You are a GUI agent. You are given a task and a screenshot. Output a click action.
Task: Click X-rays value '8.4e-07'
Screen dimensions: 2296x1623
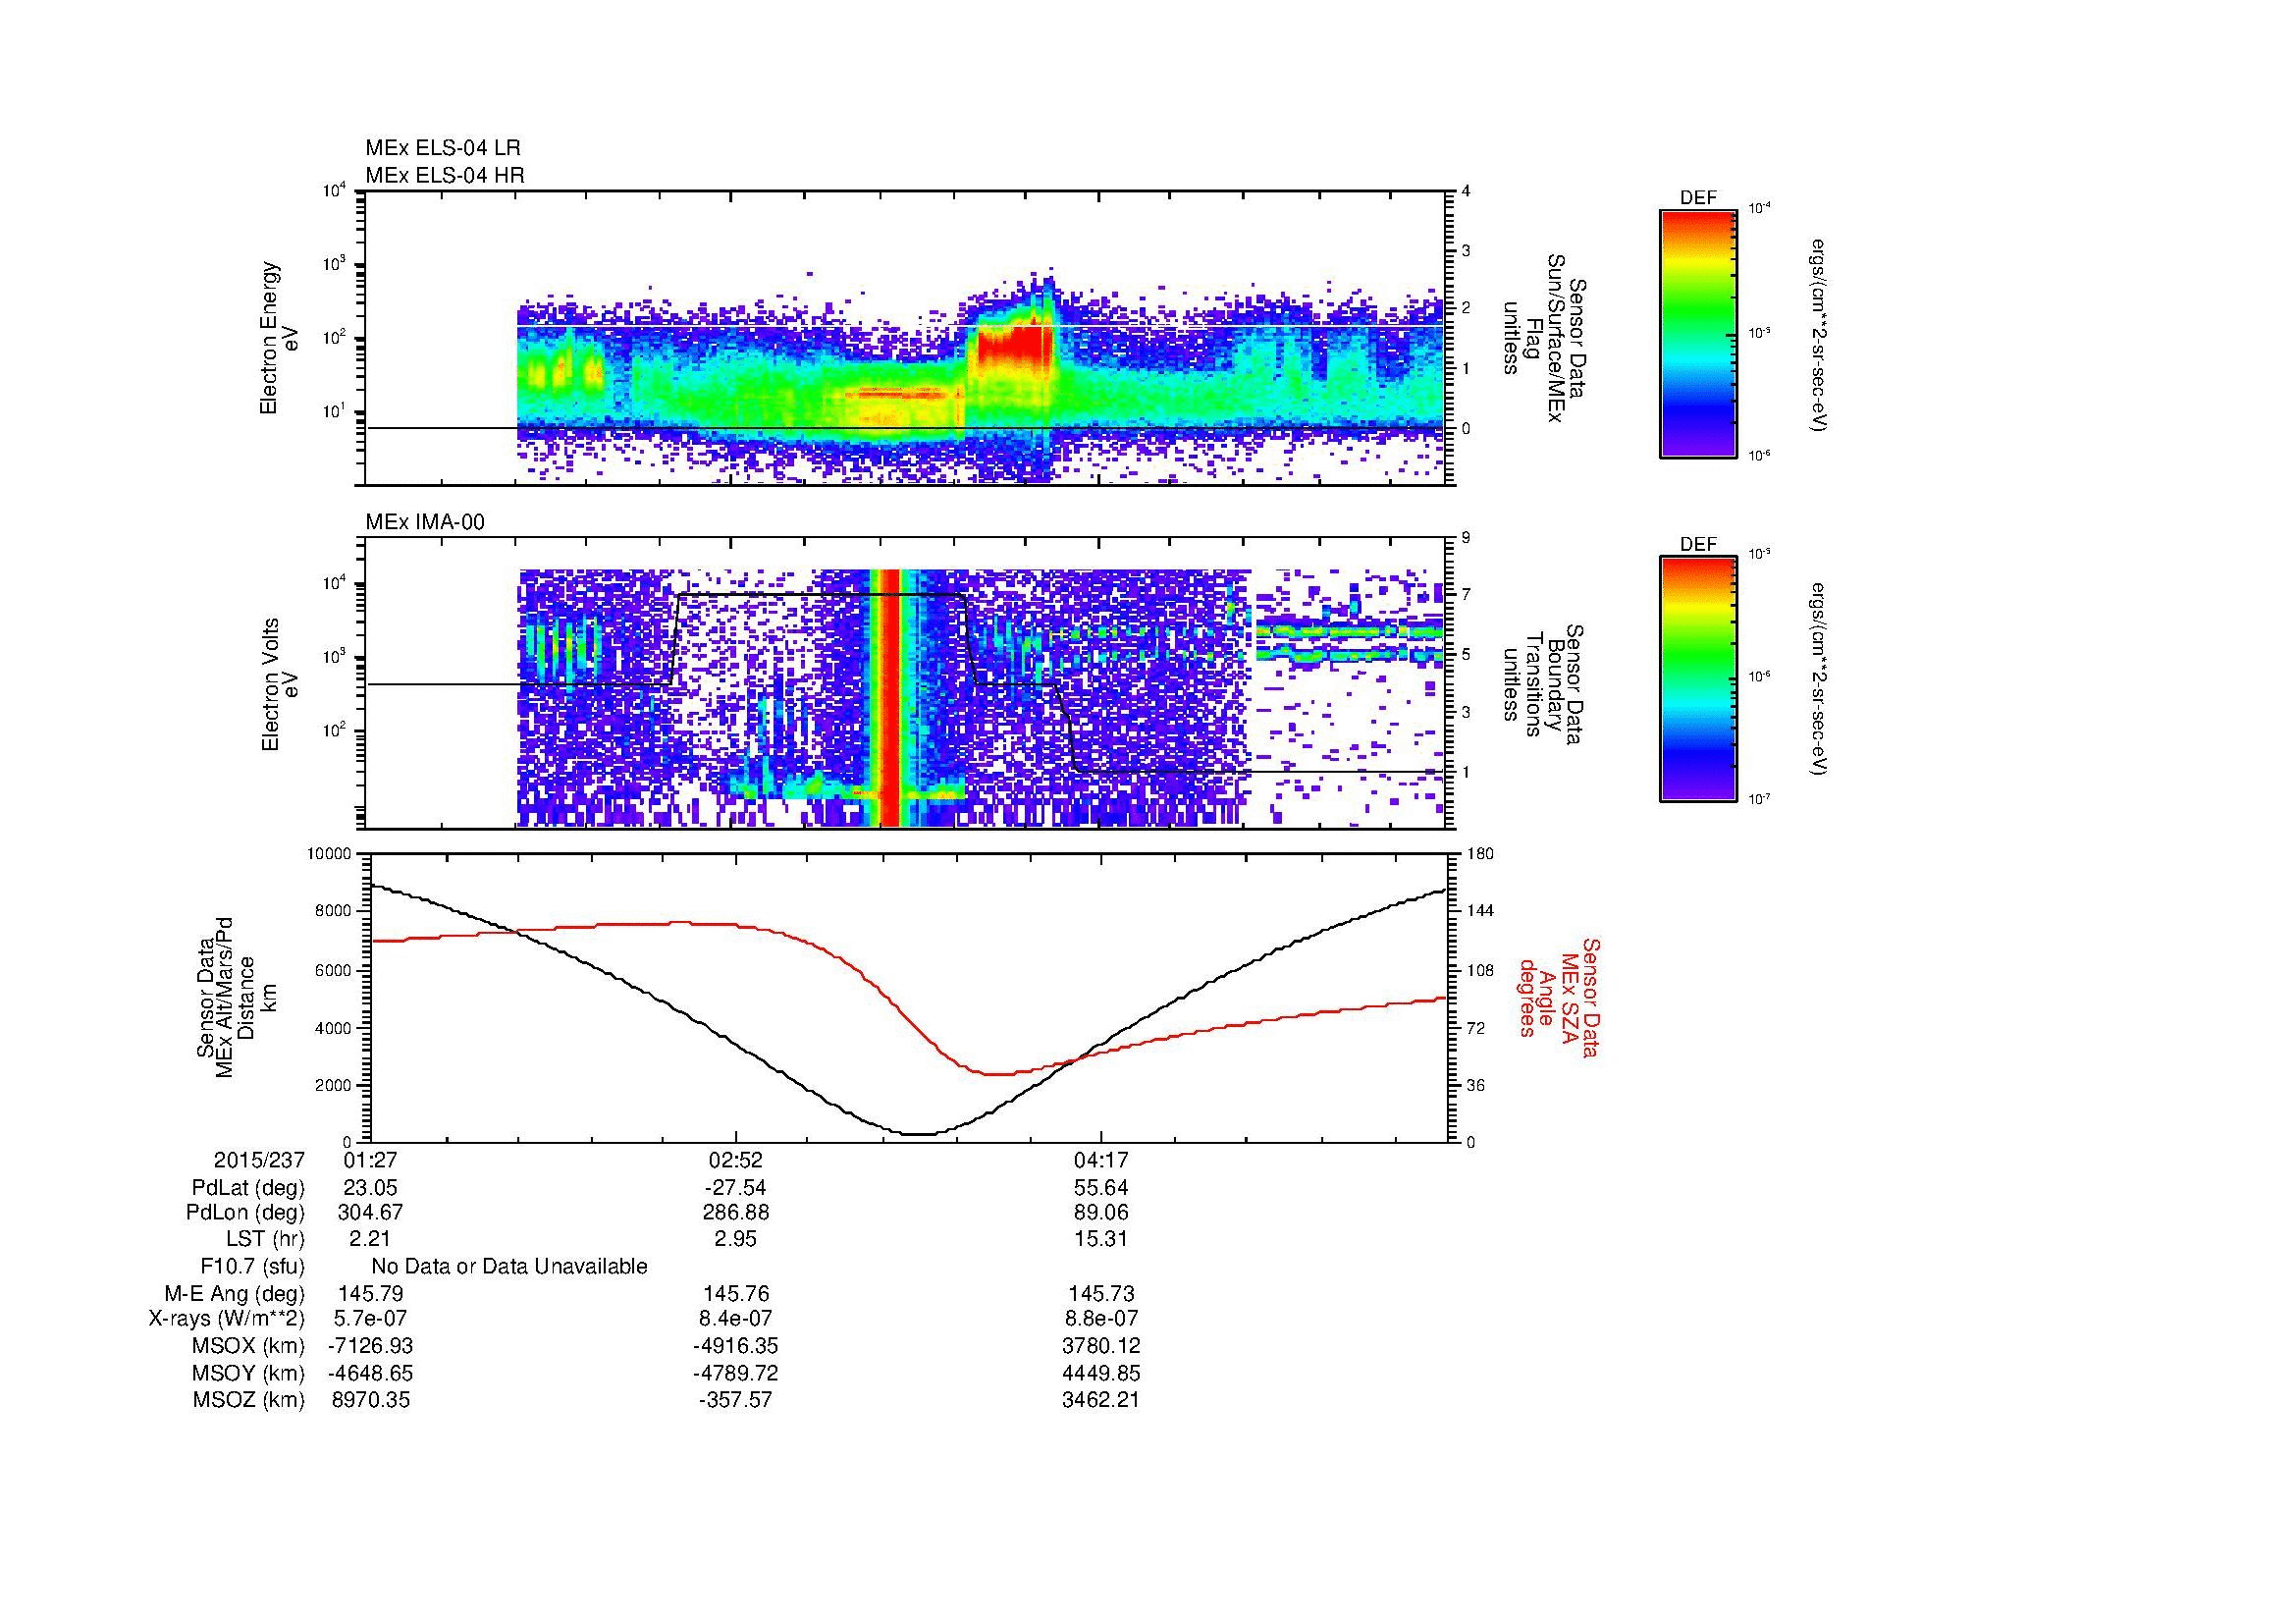[736, 1320]
